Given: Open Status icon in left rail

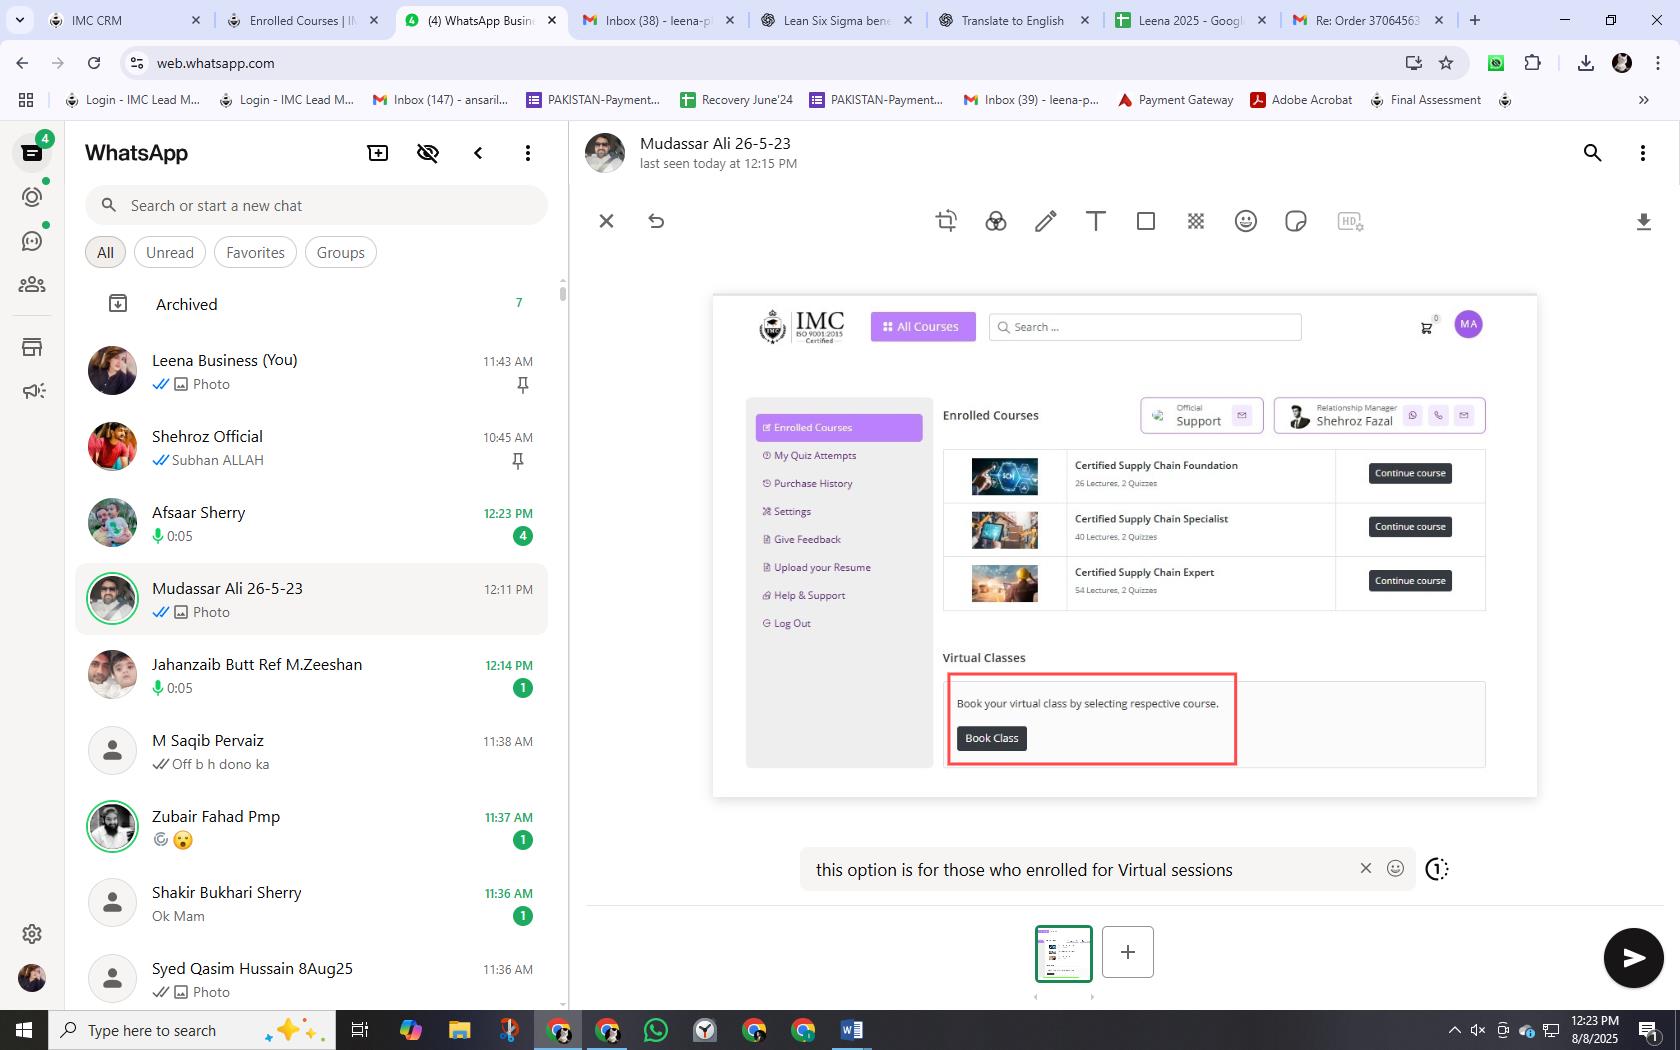Looking at the screenshot, I should (32, 197).
